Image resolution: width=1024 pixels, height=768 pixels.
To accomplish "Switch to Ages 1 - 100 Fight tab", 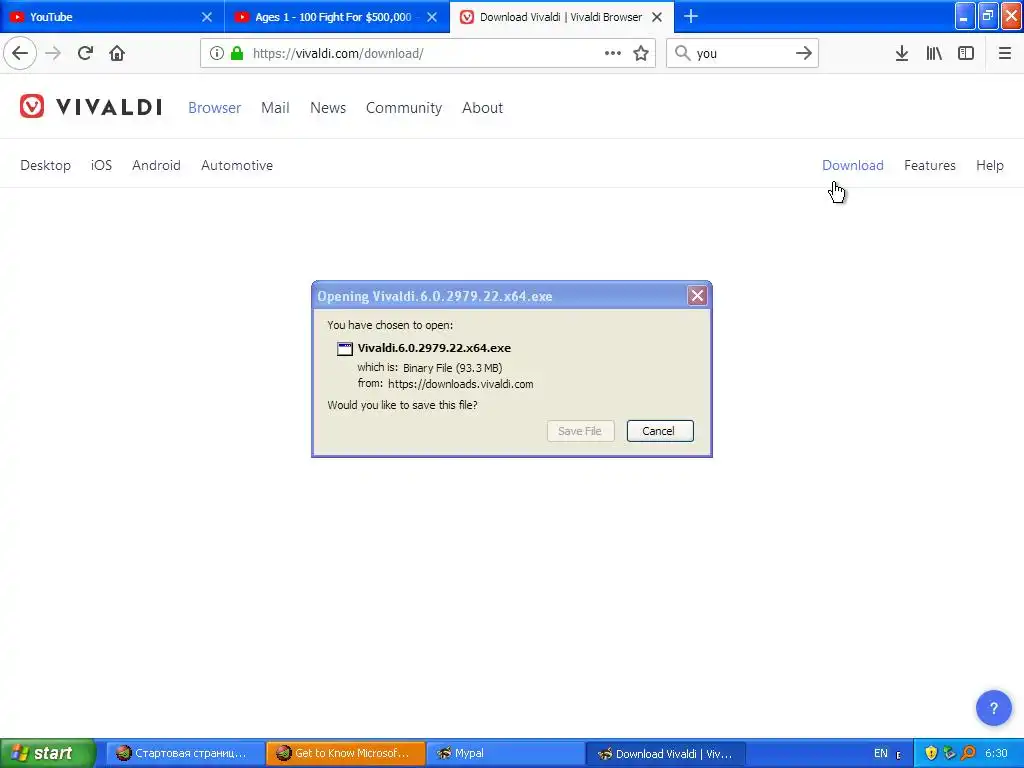I will click(337, 16).
